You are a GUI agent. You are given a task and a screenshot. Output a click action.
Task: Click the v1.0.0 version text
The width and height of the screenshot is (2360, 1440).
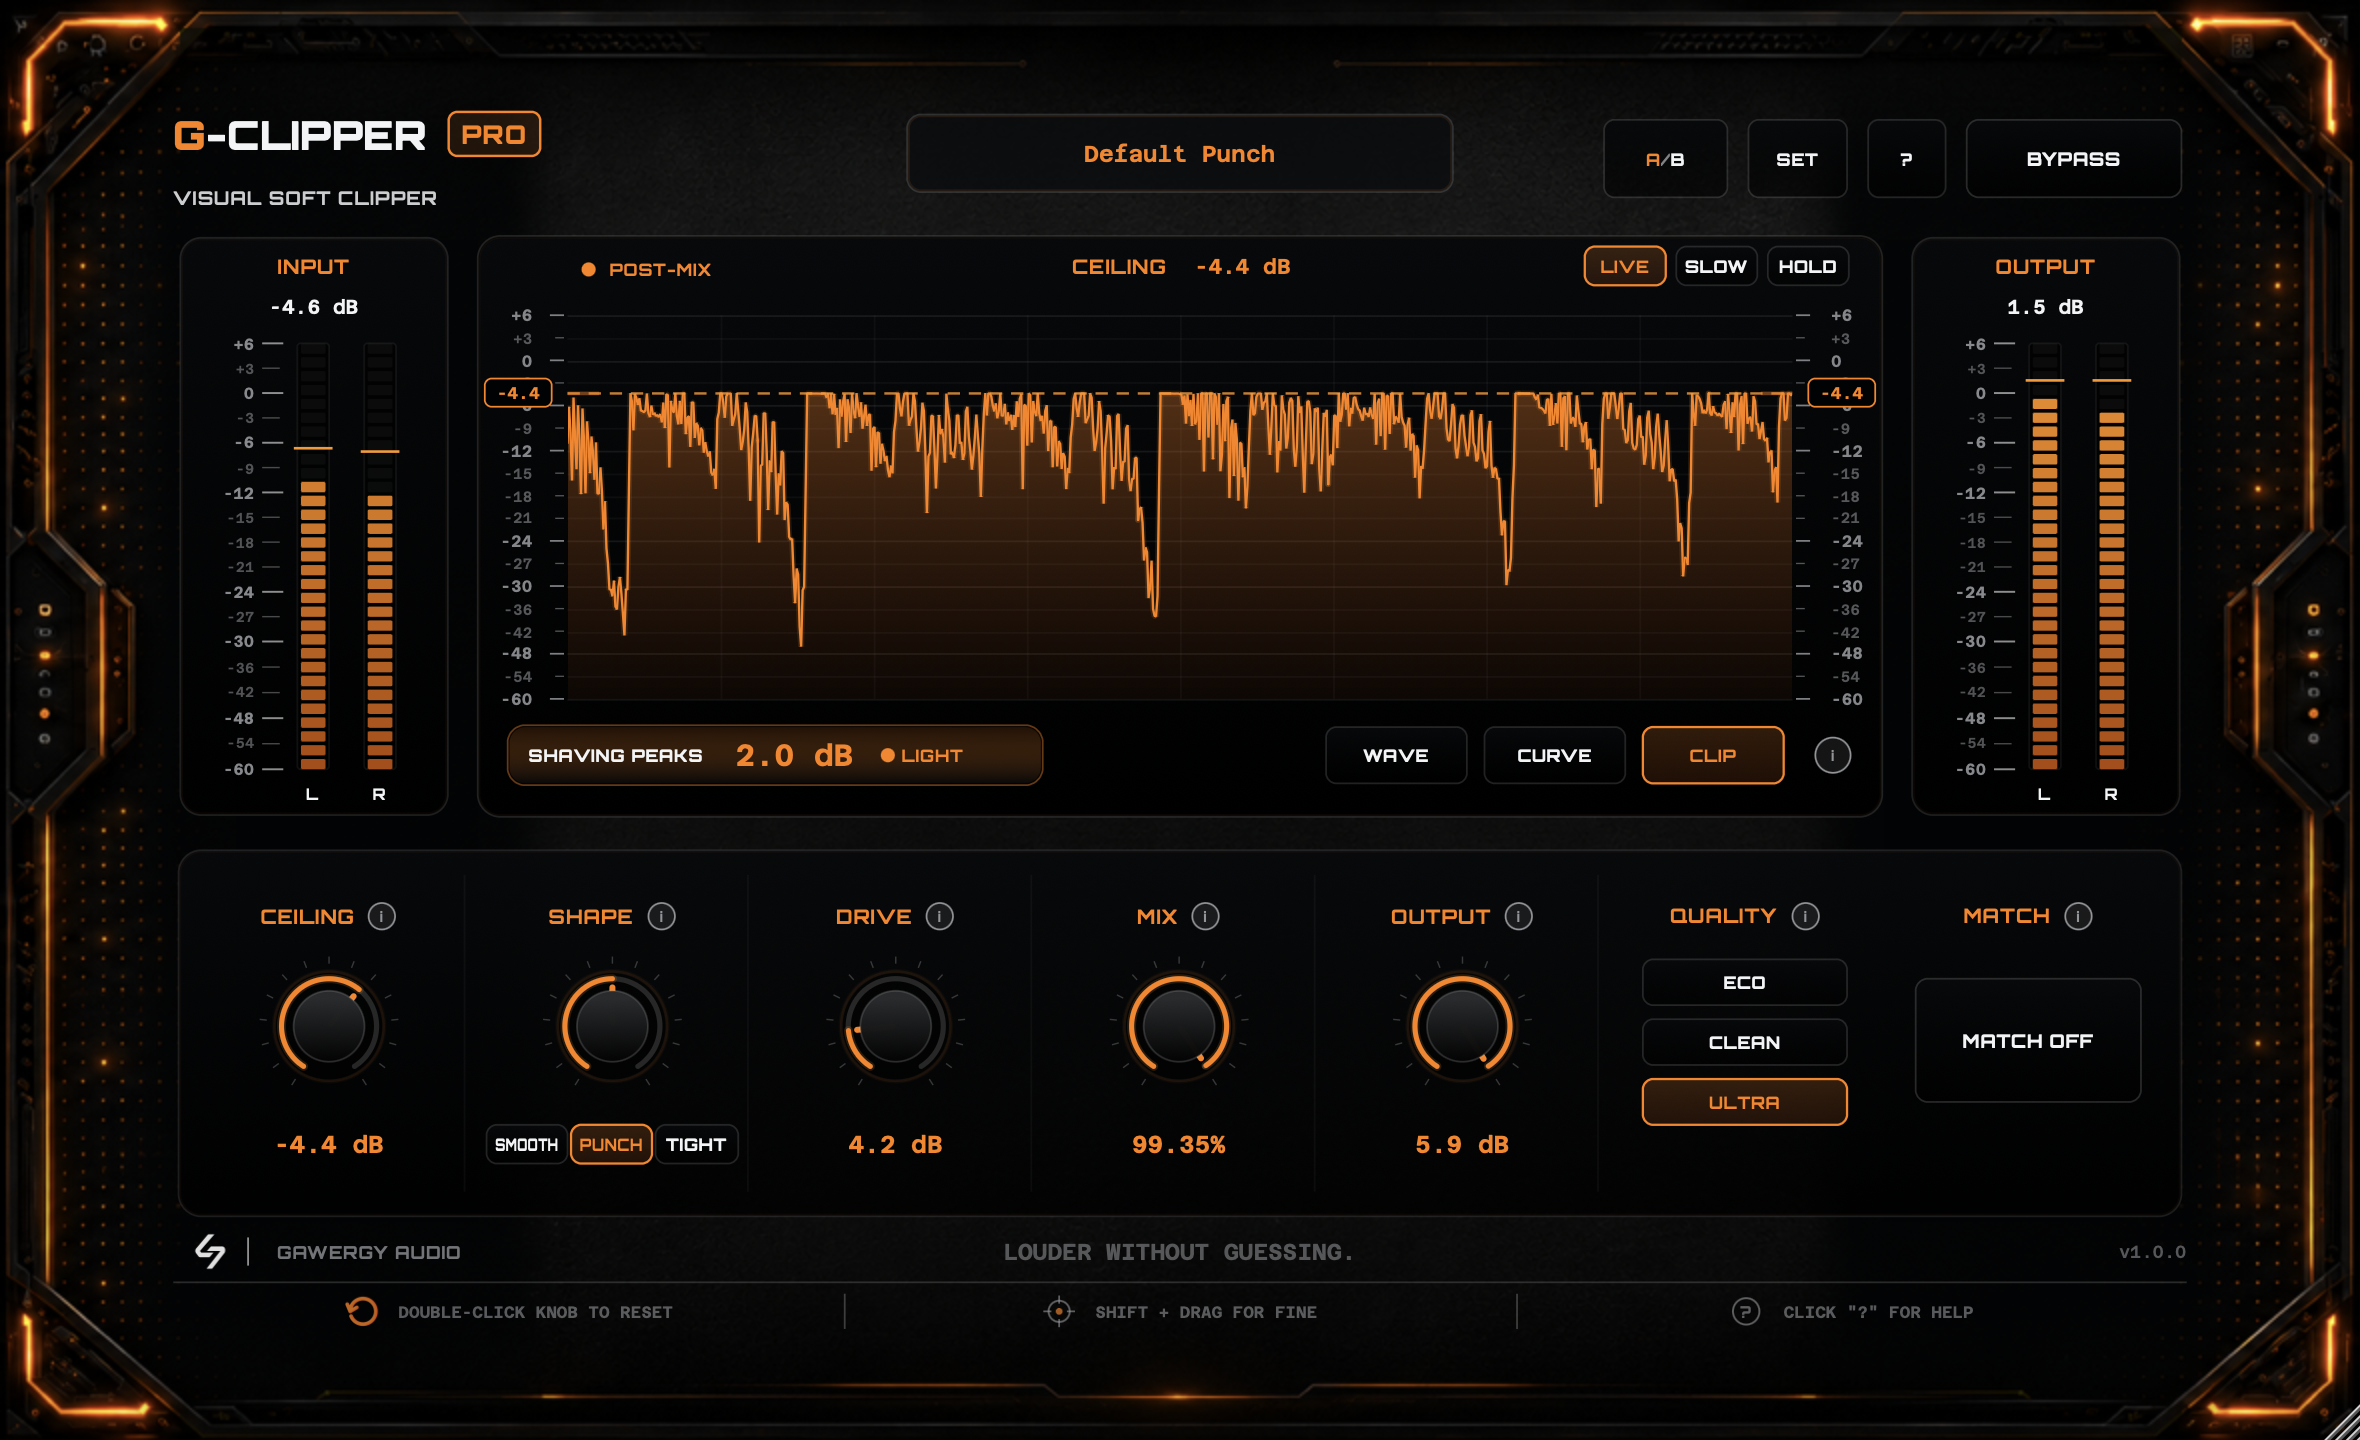pyautogui.click(x=2152, y=1252)
